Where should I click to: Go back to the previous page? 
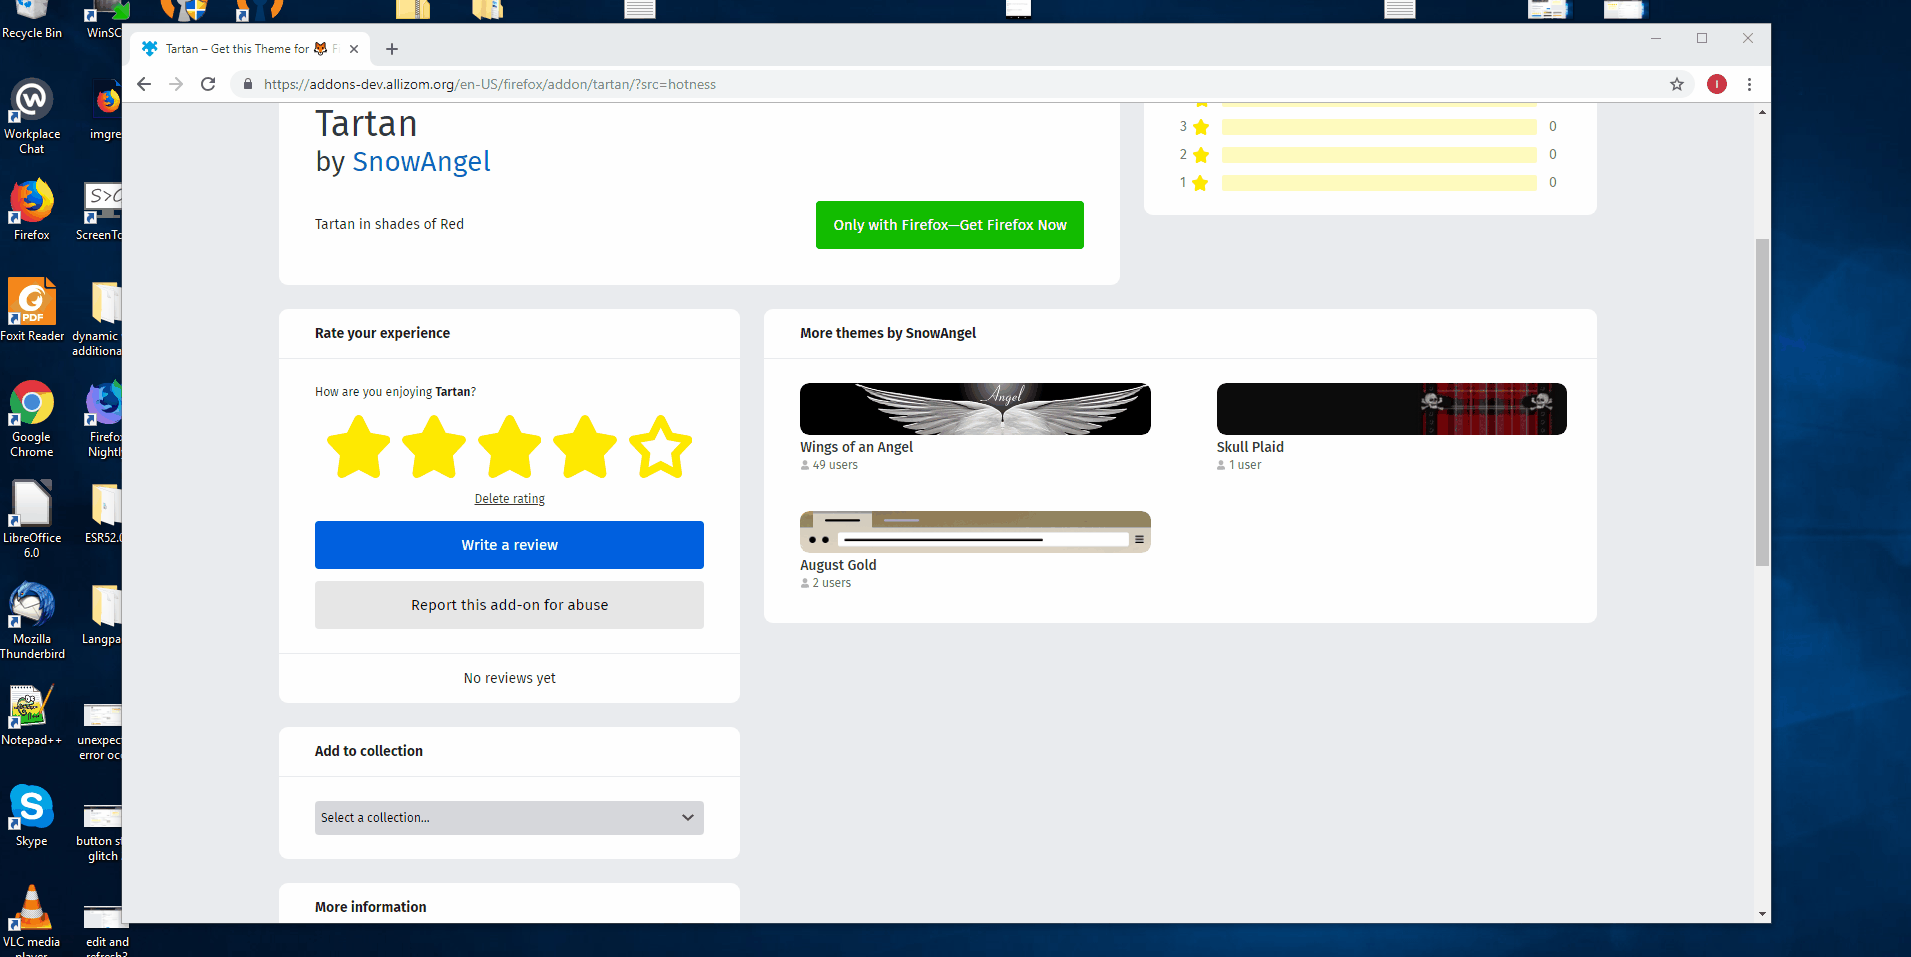144,84
